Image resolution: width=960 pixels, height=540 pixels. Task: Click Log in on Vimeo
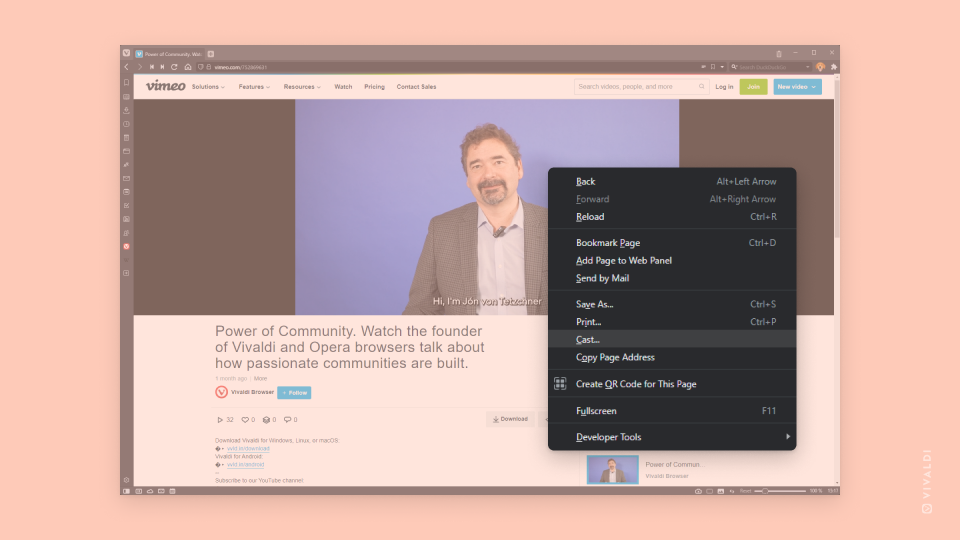point(724,87)
